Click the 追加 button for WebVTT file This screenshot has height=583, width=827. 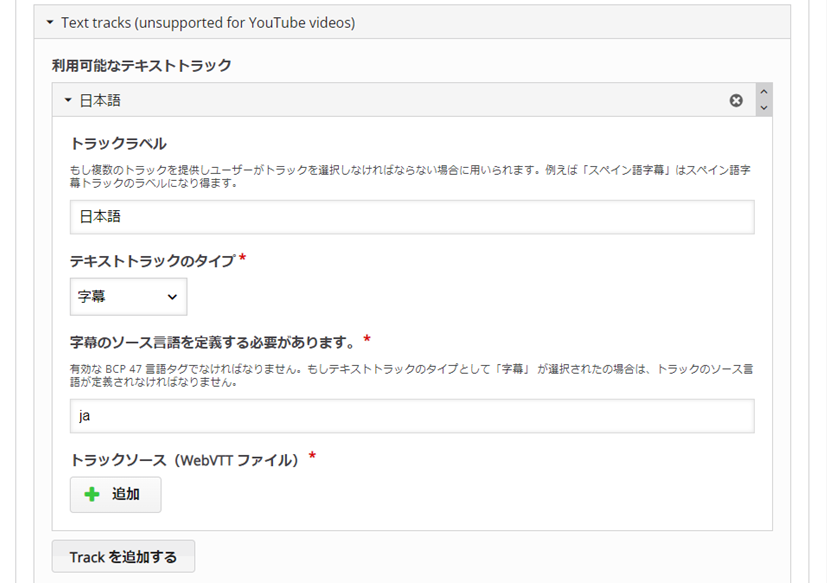(x=116, y=494)
